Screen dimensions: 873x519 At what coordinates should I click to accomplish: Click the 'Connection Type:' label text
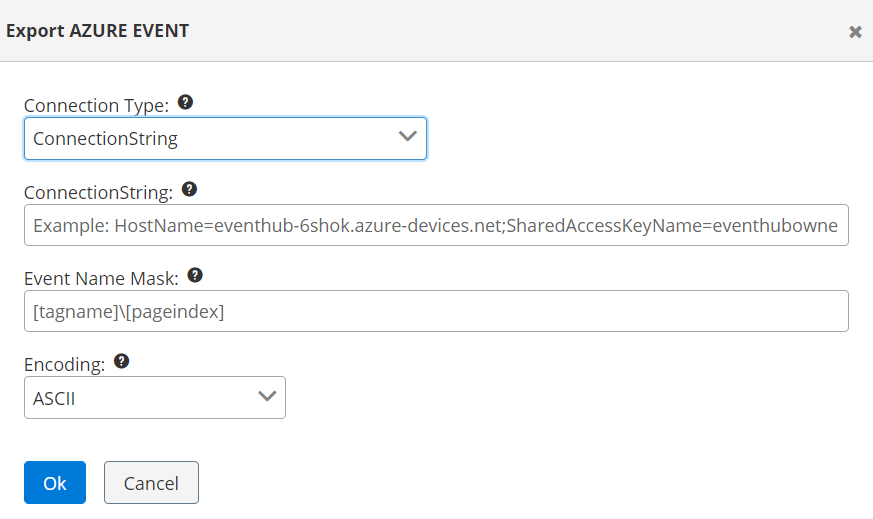[96, 105]
